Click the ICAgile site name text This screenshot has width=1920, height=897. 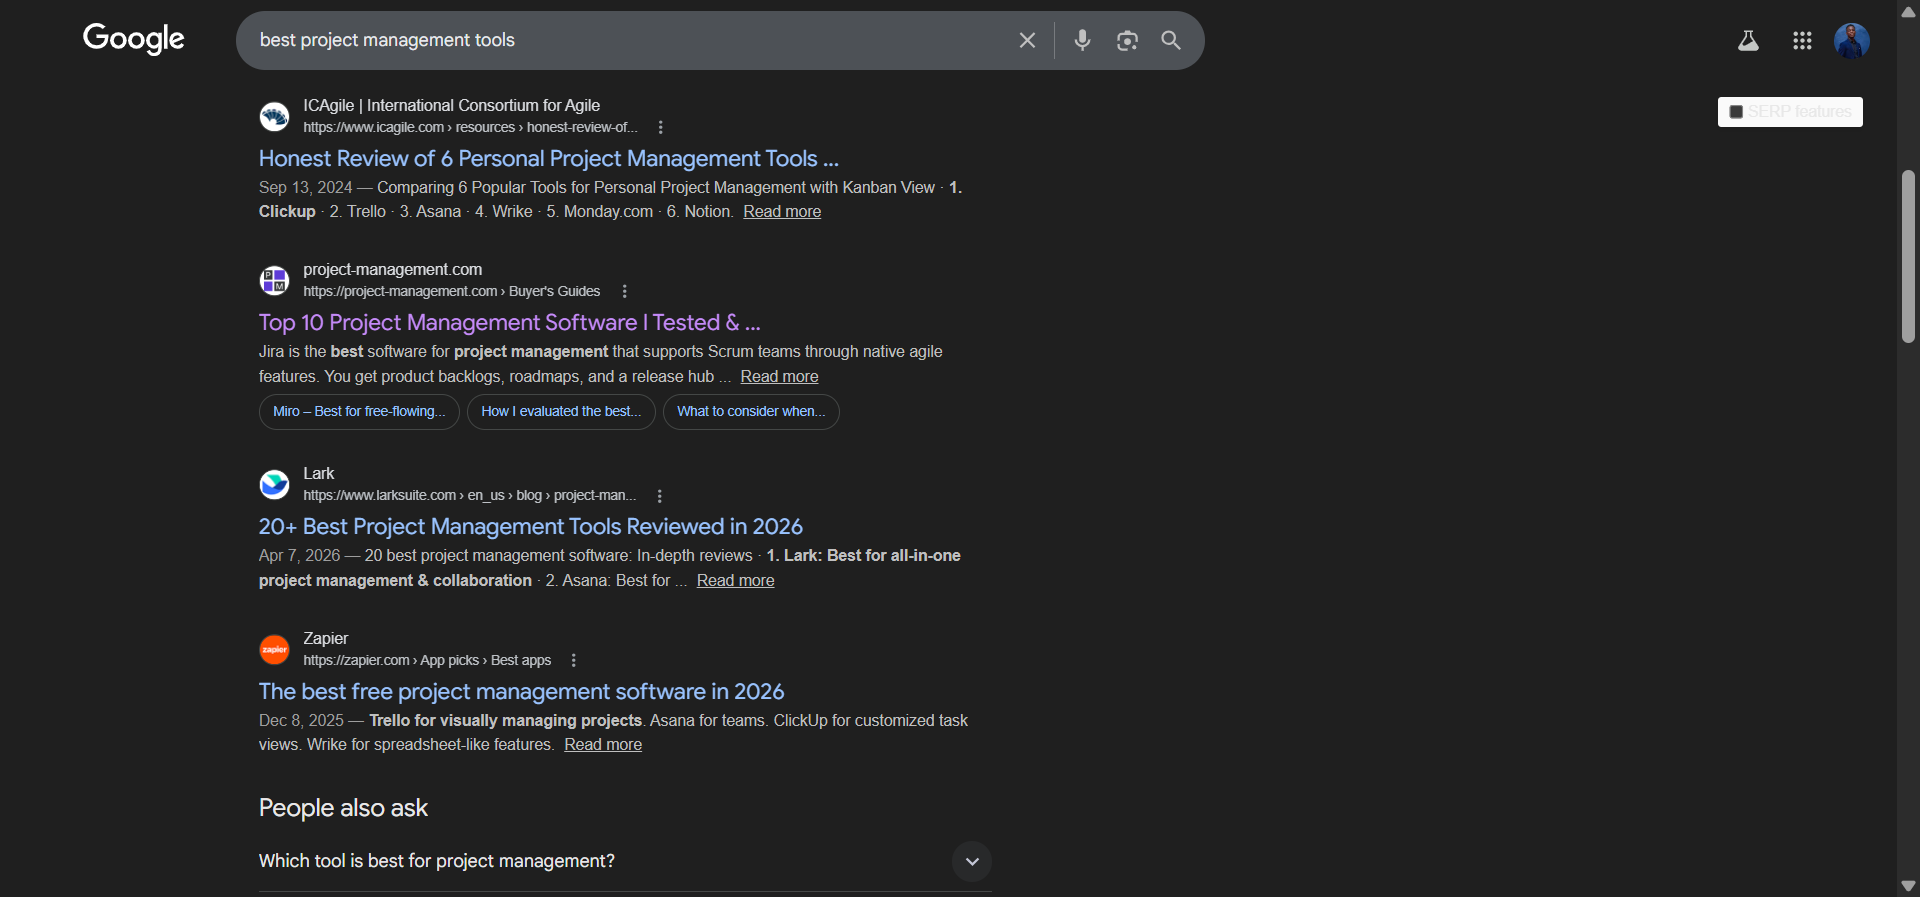click(x=452, y=105)
